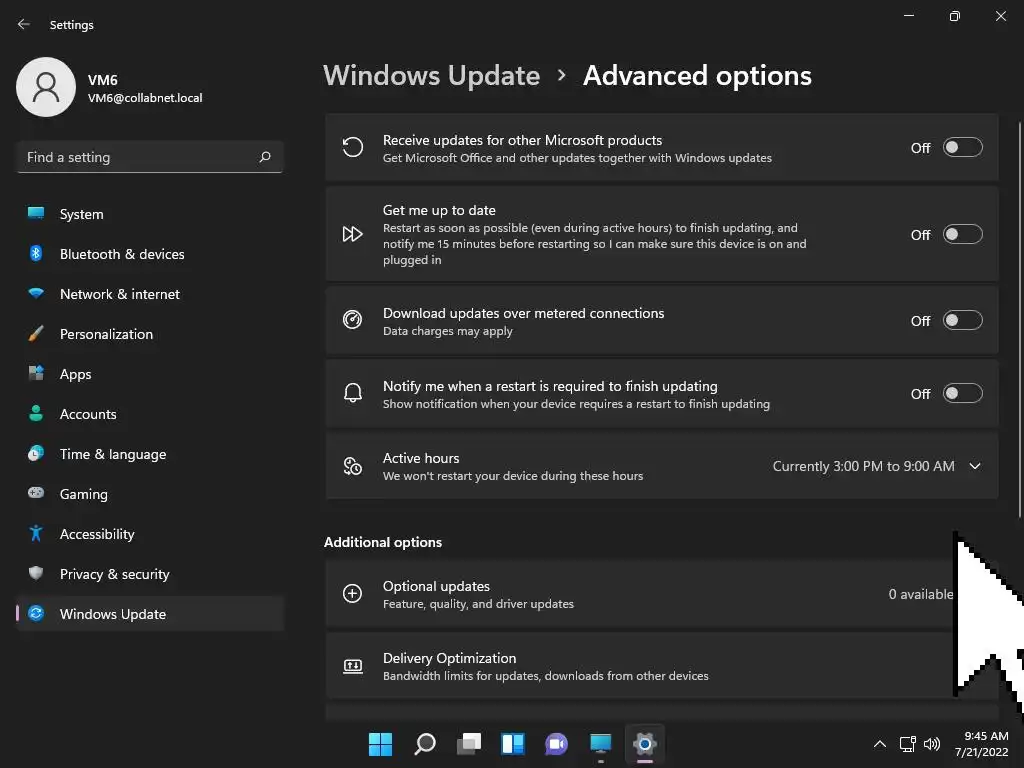Click the Bluetooth icon in sidebar
This screenshot has width=1024, height=768.
point(36,253)
